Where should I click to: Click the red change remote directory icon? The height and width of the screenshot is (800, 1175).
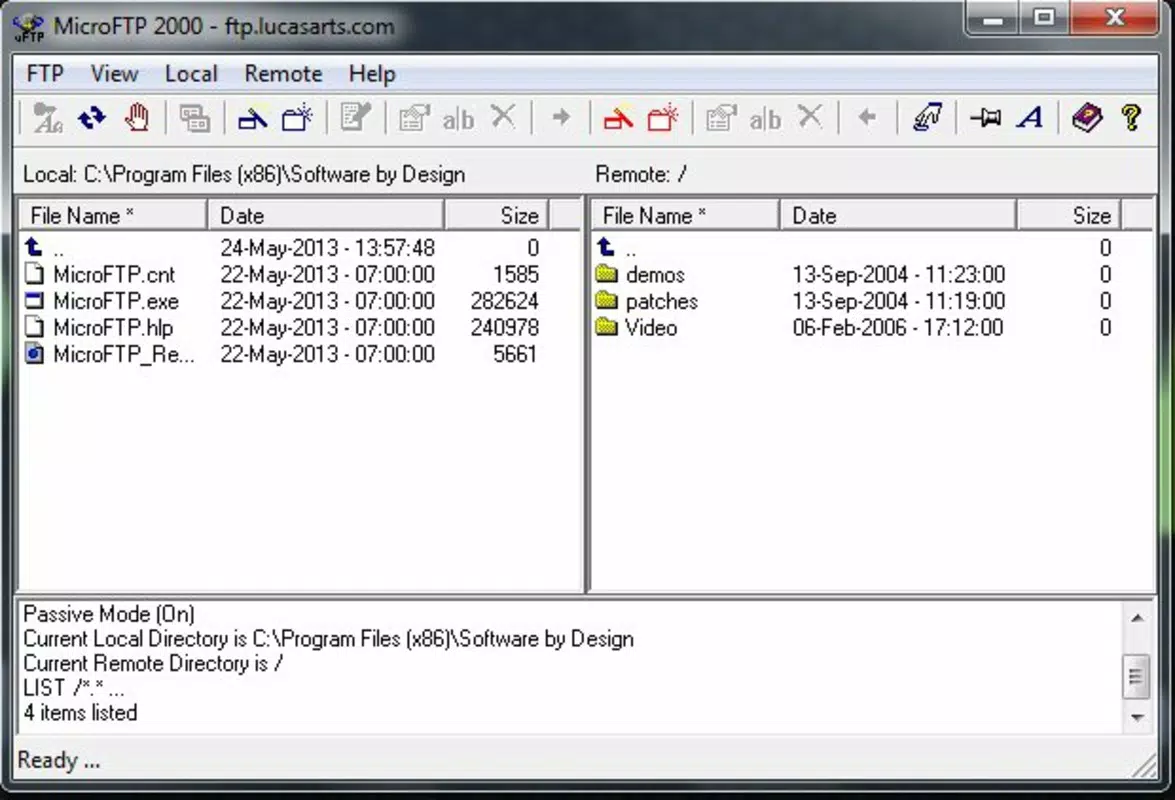618,118
